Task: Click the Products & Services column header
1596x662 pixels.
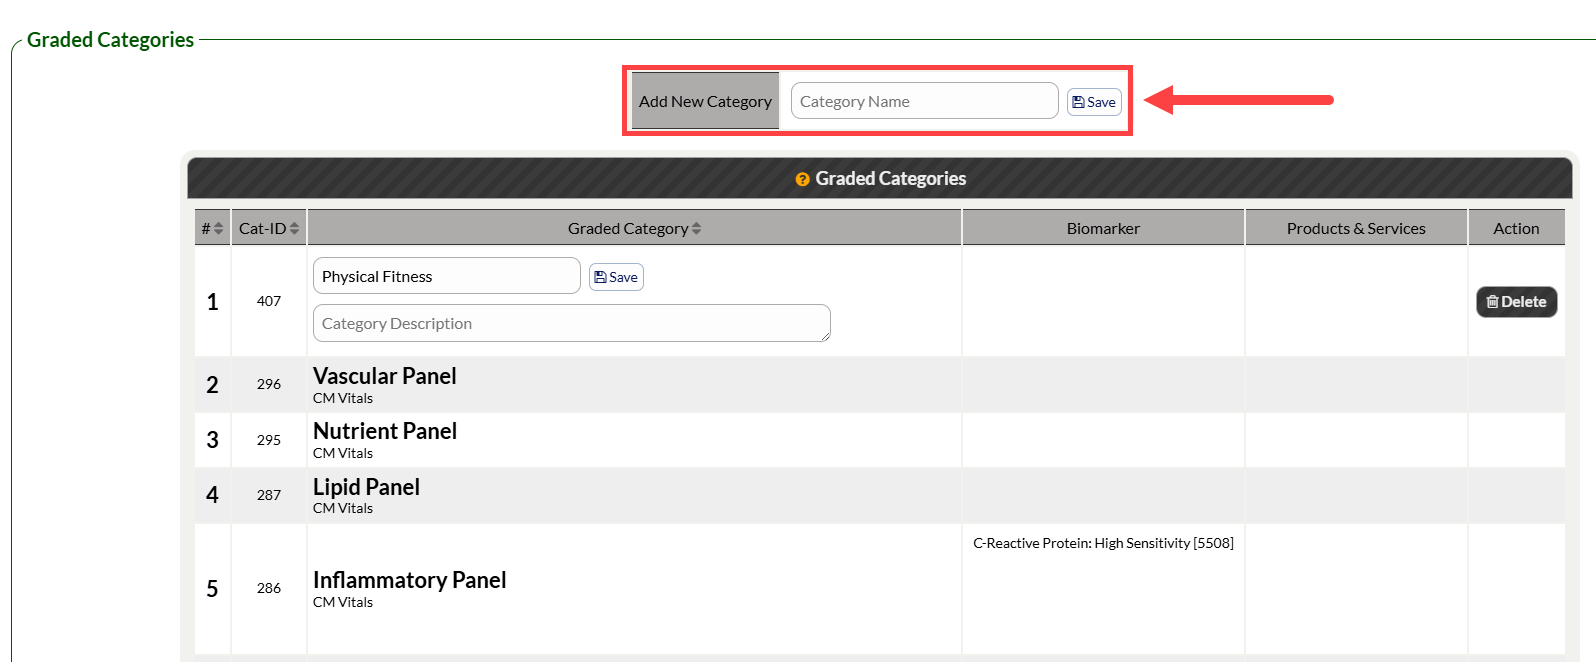Action: pos(1356,228)
